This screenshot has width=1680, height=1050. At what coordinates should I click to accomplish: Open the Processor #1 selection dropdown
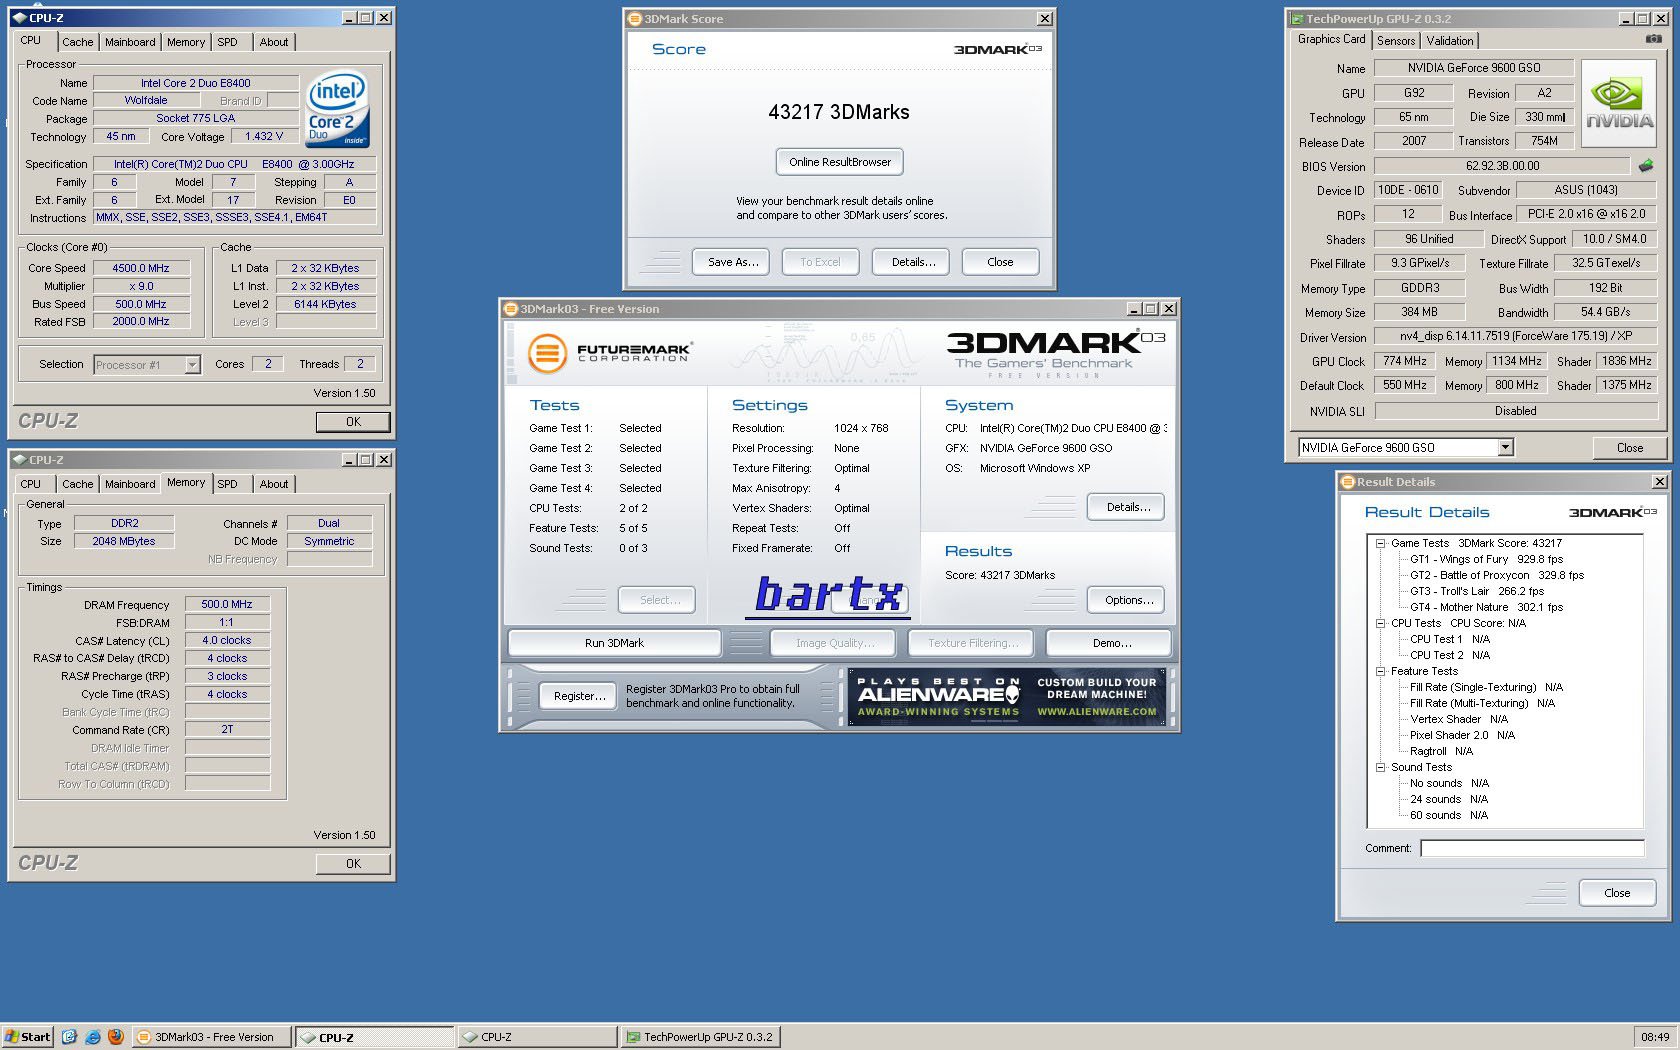pos(192,365)
